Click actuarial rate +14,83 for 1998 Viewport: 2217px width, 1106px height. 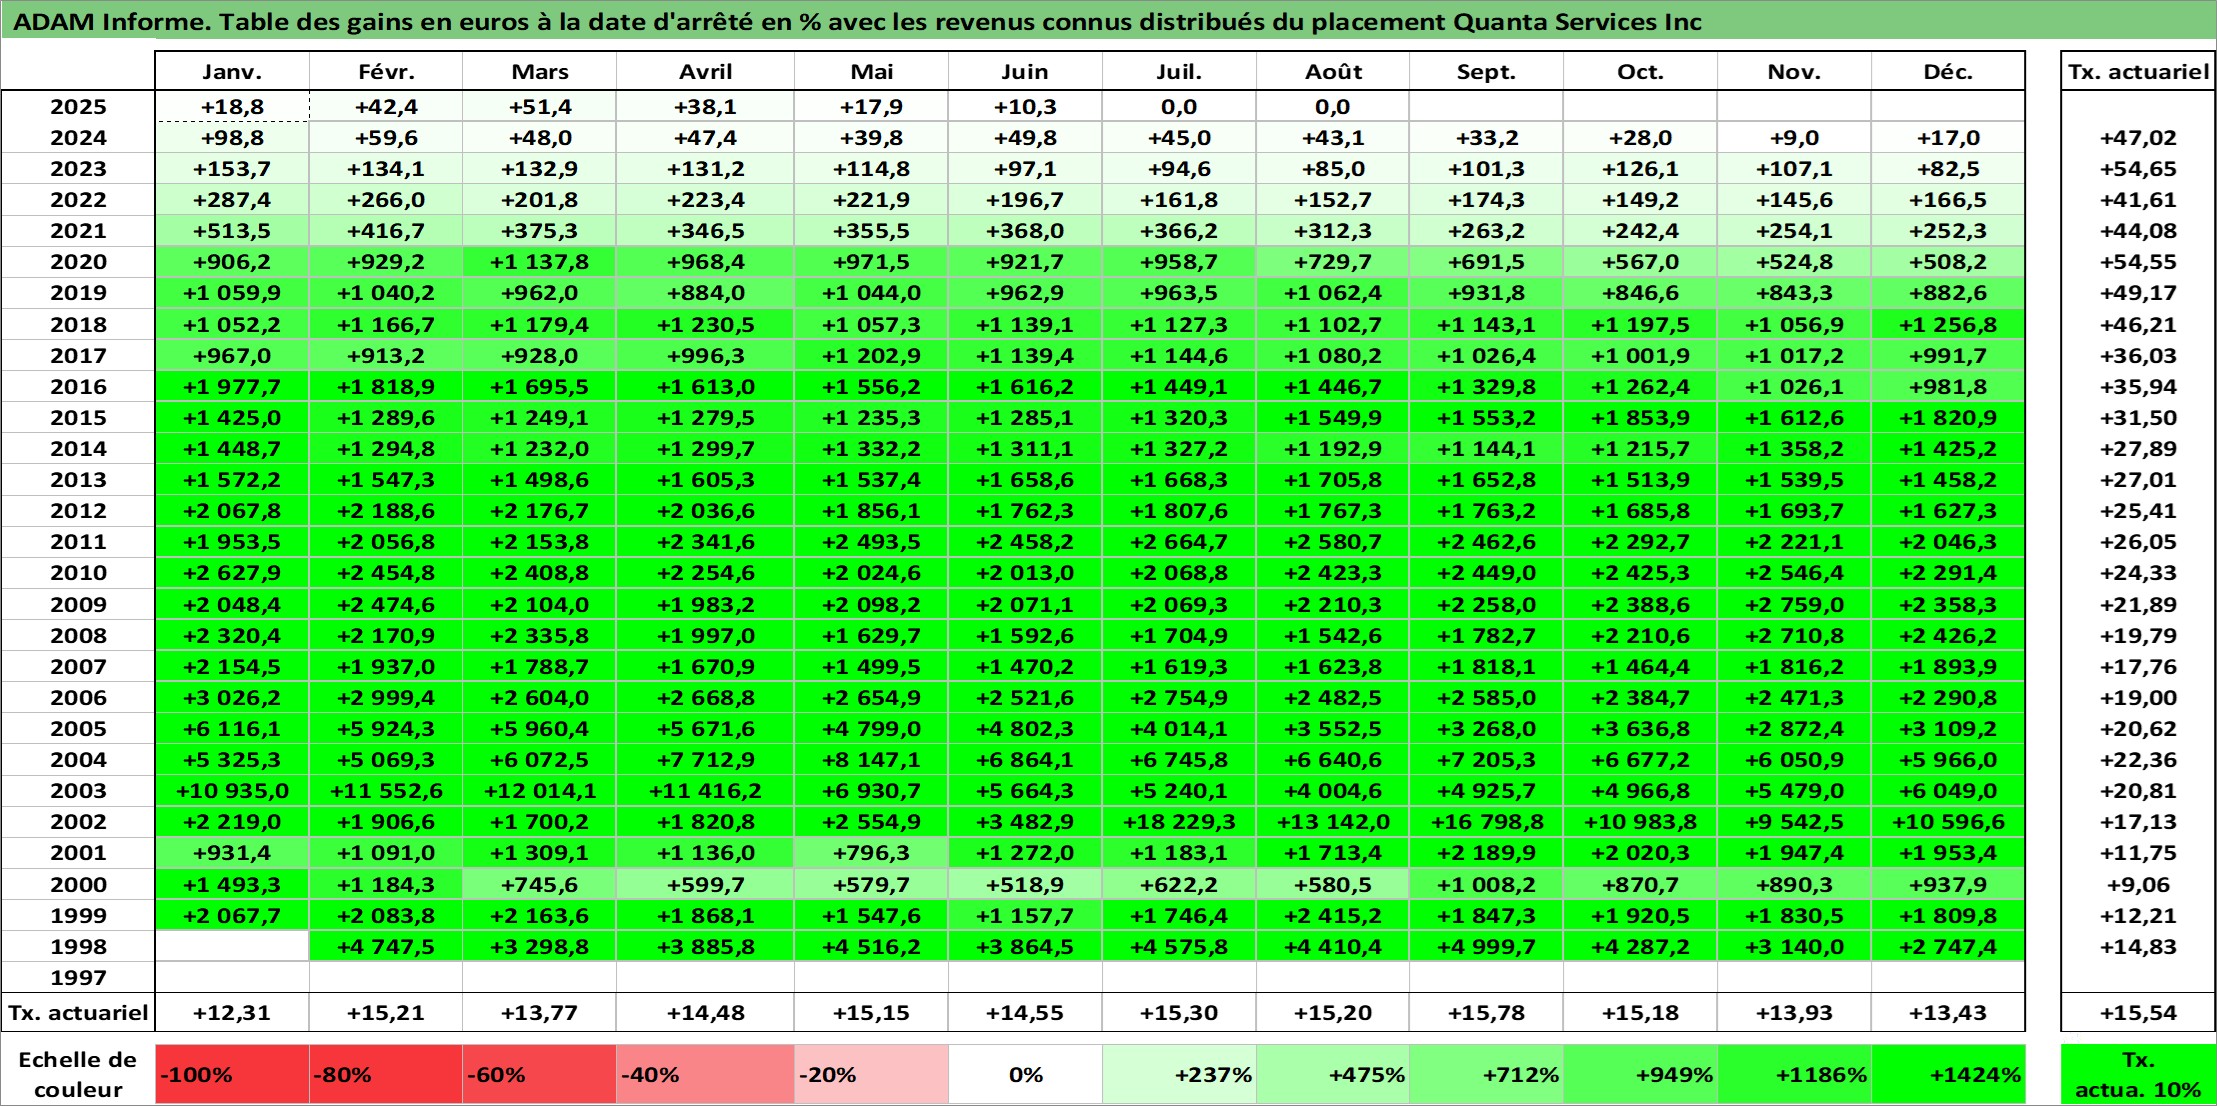(2138, 947)
